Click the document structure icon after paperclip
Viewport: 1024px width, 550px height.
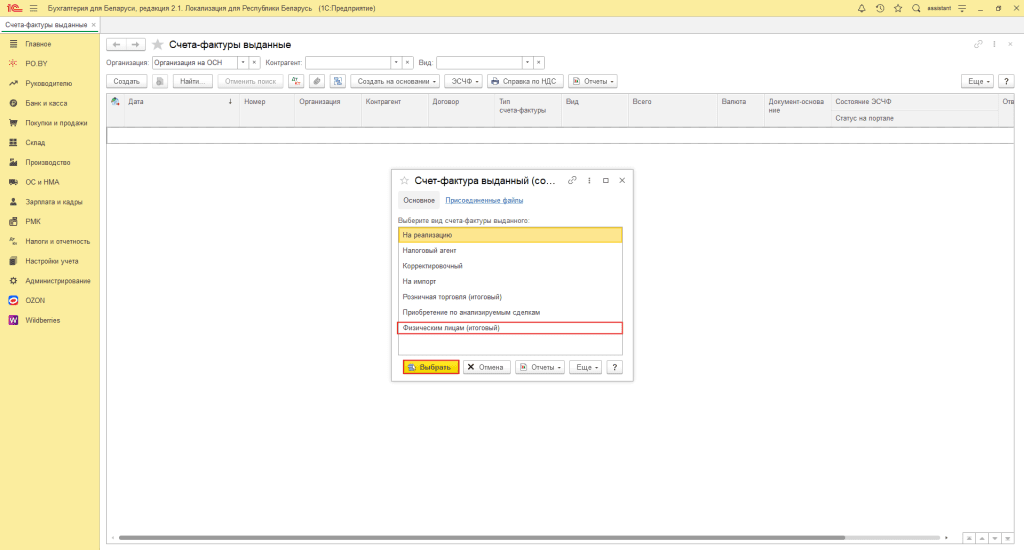338,82
